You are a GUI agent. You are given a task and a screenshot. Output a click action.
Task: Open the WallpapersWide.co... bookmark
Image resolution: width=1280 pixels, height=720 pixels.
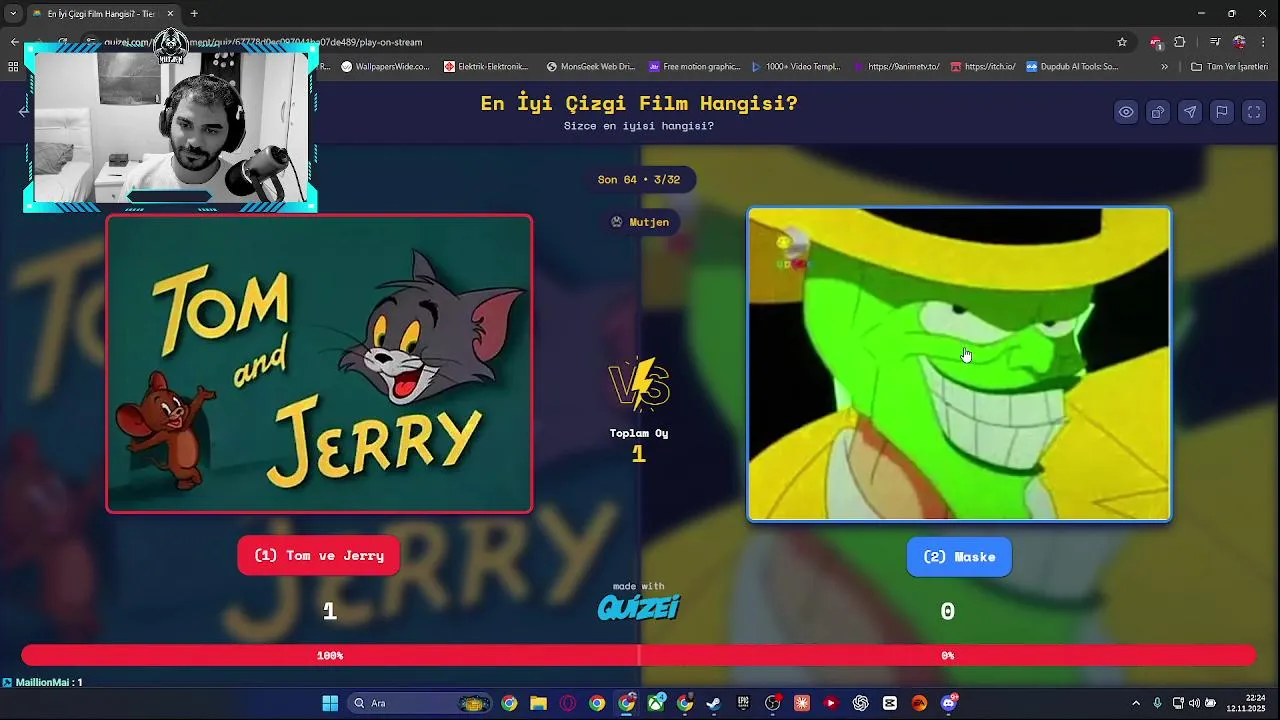[385, 67]
